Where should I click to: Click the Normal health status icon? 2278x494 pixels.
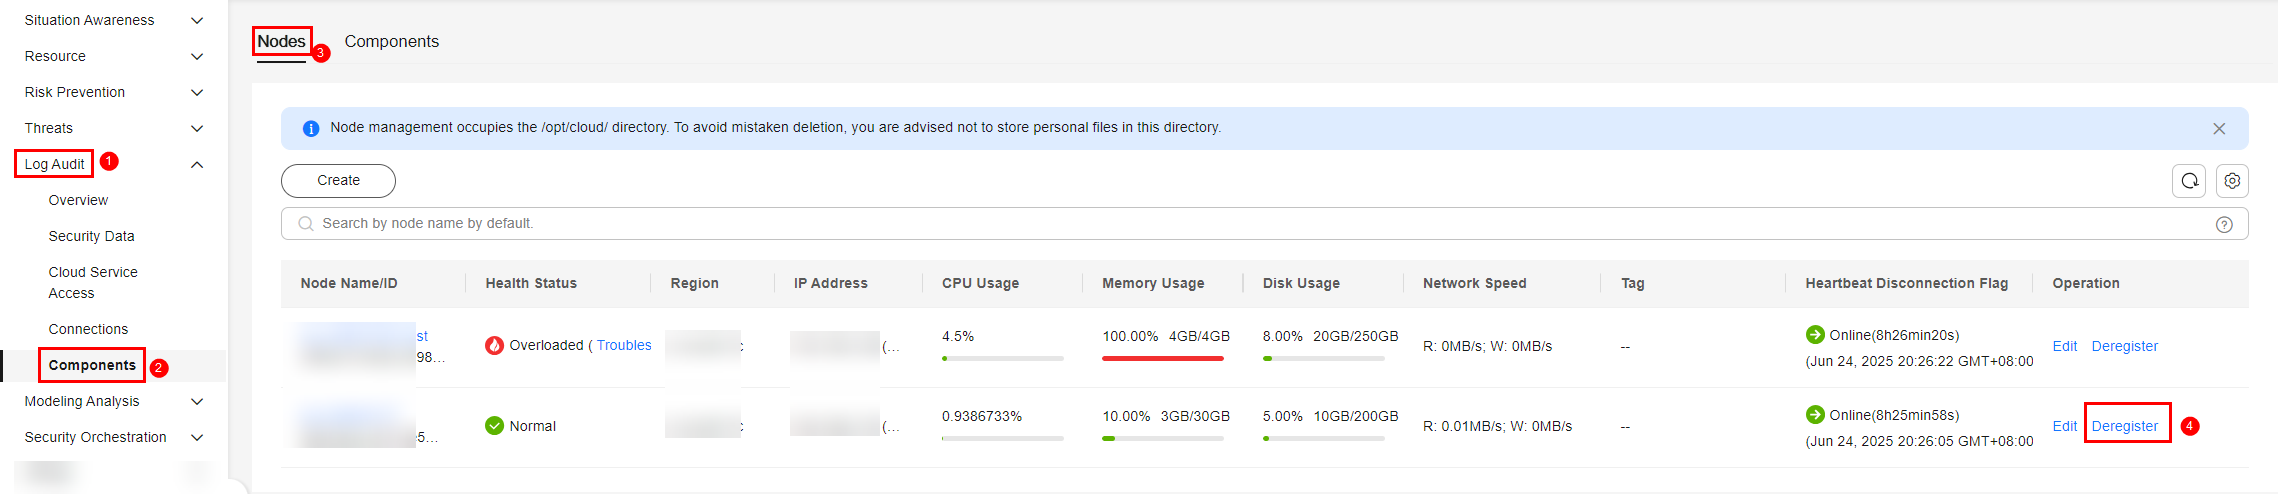coord(494,425)
